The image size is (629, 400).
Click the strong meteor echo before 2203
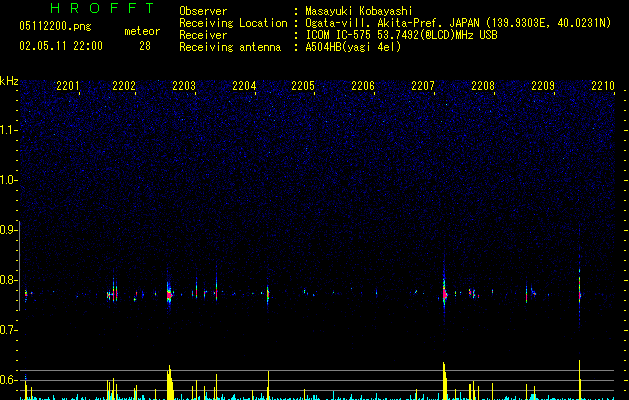[169, 295]
